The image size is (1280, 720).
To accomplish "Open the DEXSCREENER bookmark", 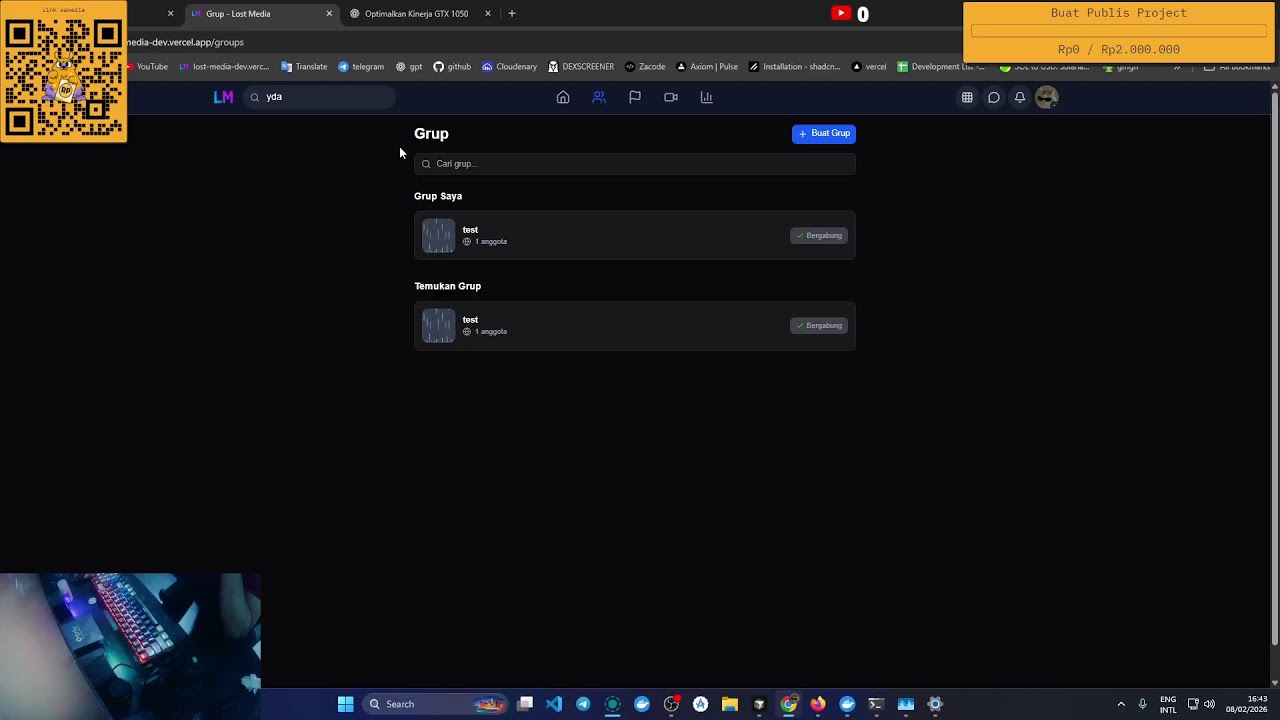I will [581, 67].
